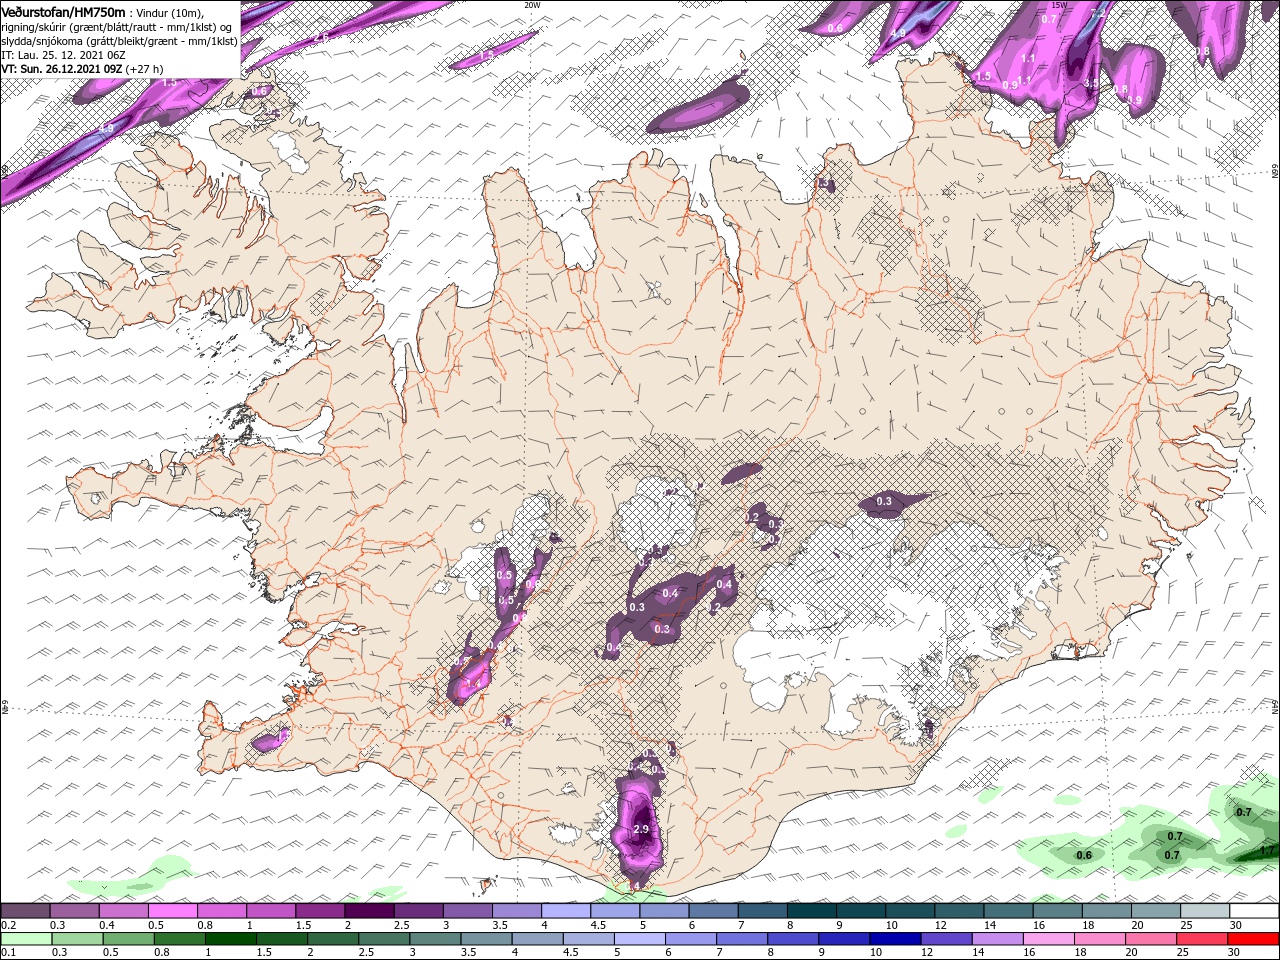Select the pale grey swatch labeled 25 on the upper scale
Image resolution: width=1280 pixels, height=960 pixels.
point(1206,911)
